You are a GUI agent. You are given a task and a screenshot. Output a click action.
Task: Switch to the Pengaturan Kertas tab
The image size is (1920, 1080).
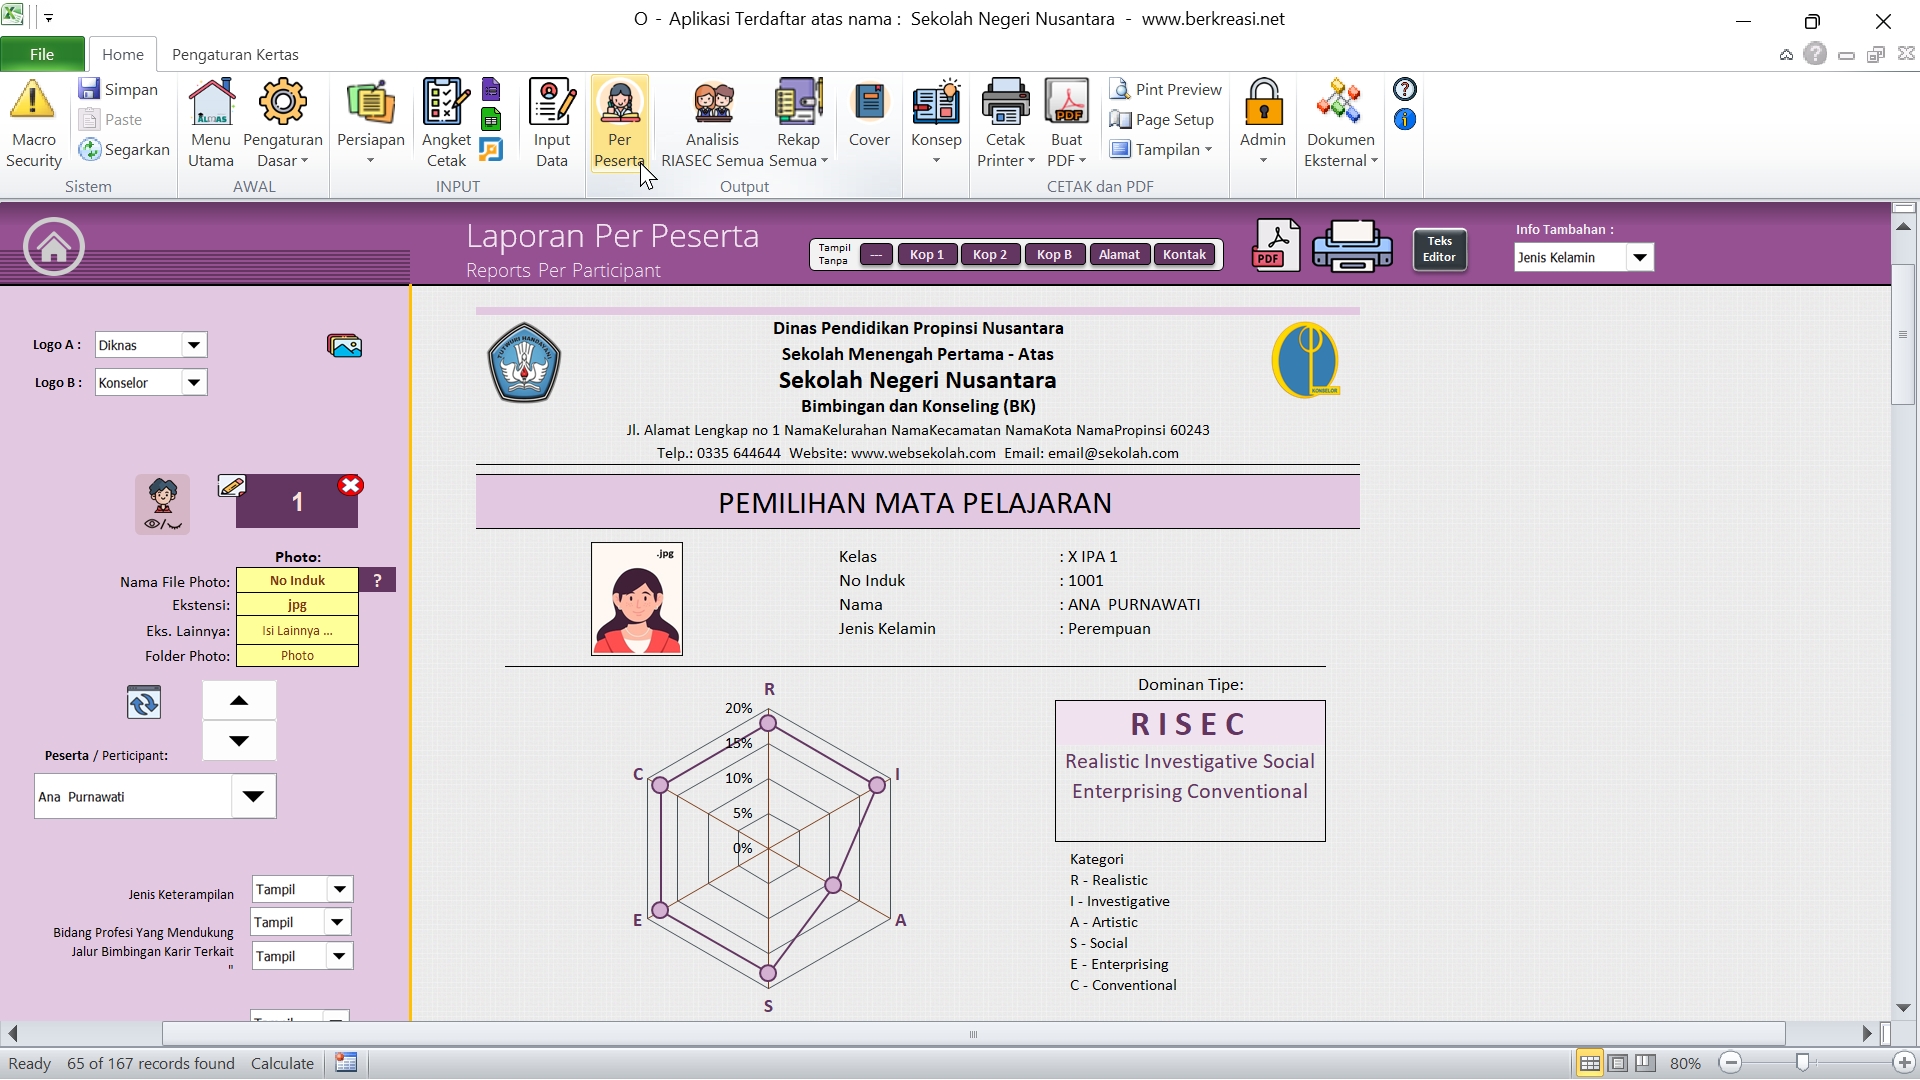tap(235, 54)
